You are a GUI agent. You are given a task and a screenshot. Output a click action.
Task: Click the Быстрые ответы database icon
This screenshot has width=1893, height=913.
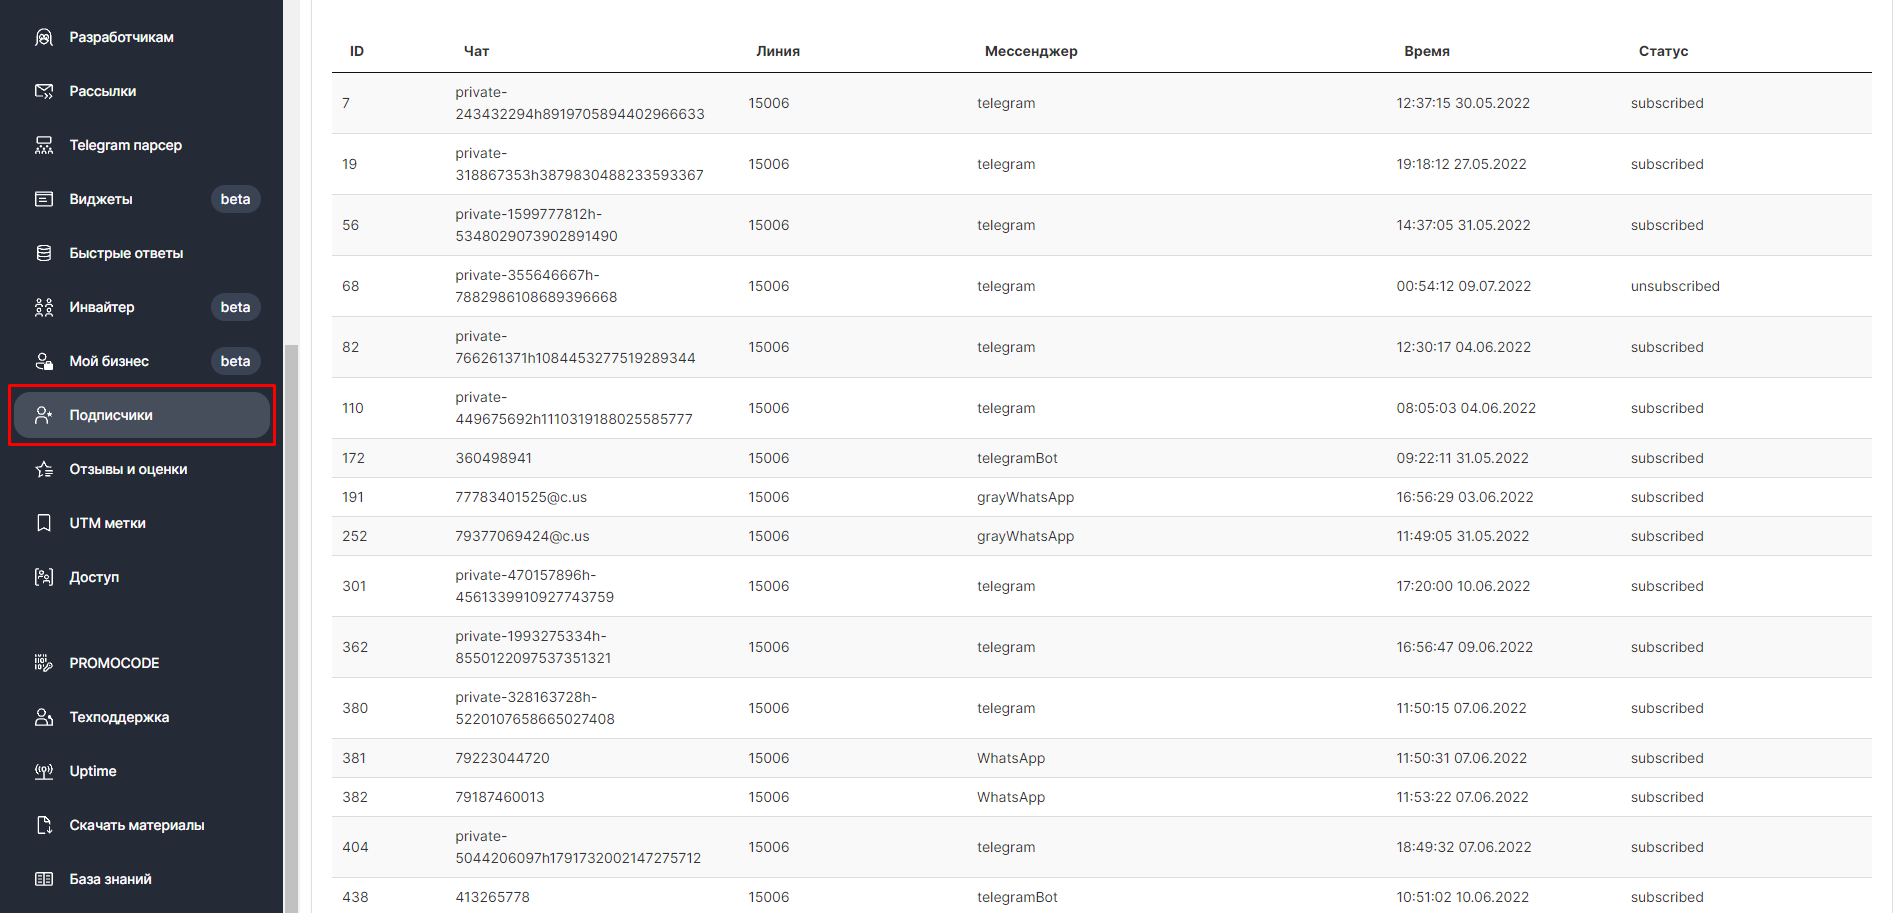pyautogui.click(x=44, y=253)
